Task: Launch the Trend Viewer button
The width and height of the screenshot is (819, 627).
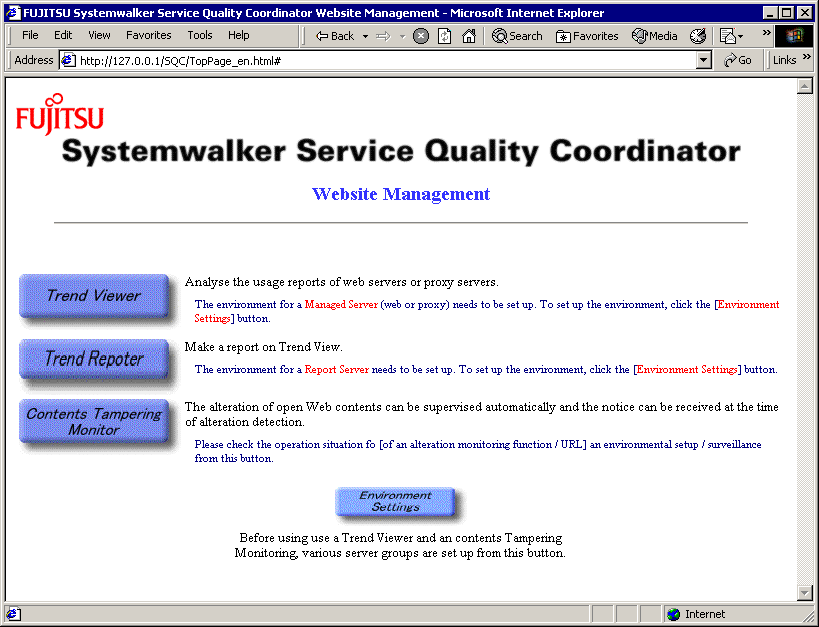Action: point(94,296)
